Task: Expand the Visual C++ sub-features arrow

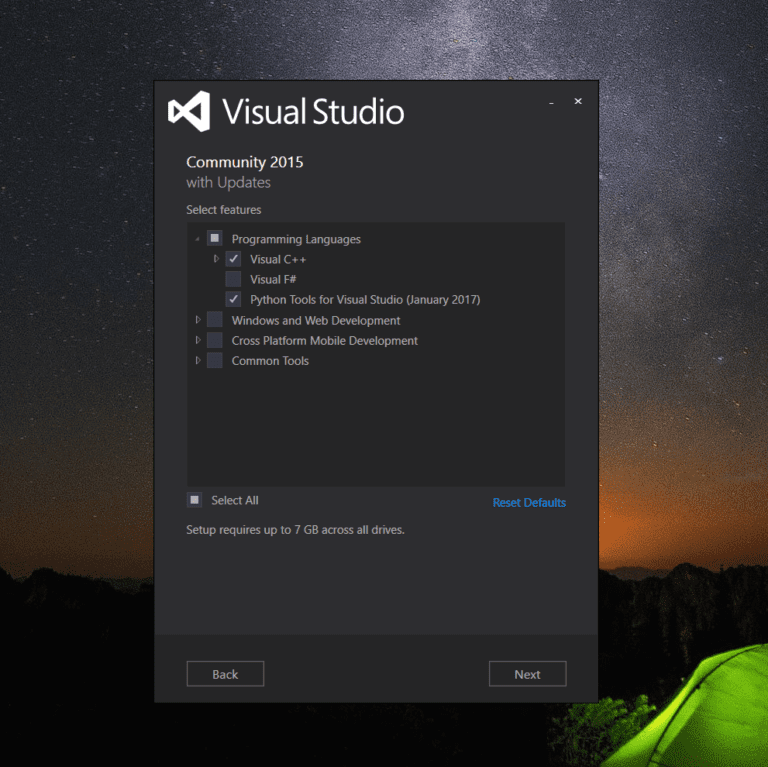Action: 216,259
